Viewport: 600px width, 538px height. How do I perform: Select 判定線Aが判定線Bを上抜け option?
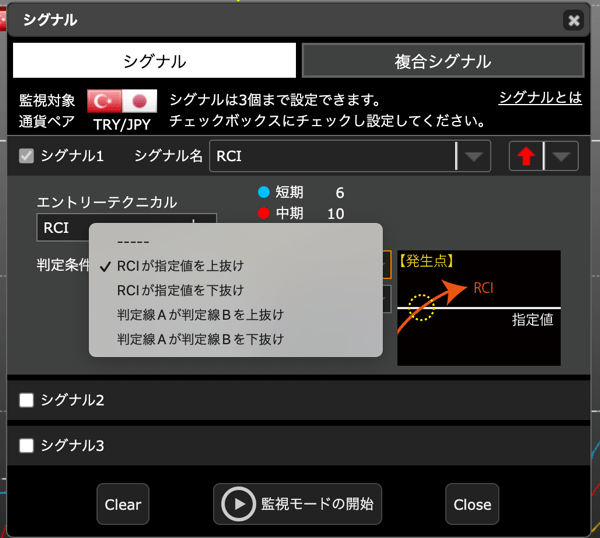pyautogui.click(x=236, y=315)
